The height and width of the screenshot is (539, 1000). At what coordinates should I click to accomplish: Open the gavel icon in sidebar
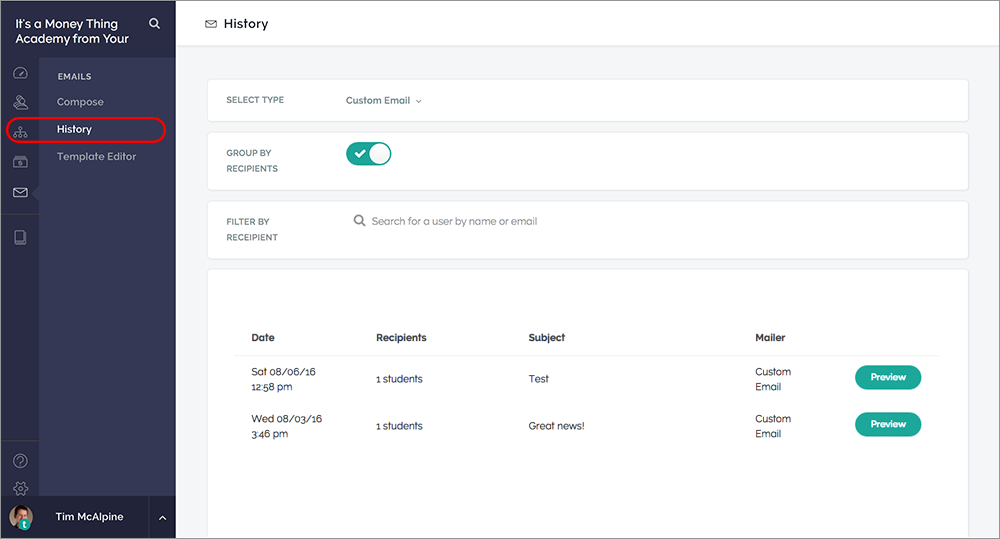click(x=20, y=101)
